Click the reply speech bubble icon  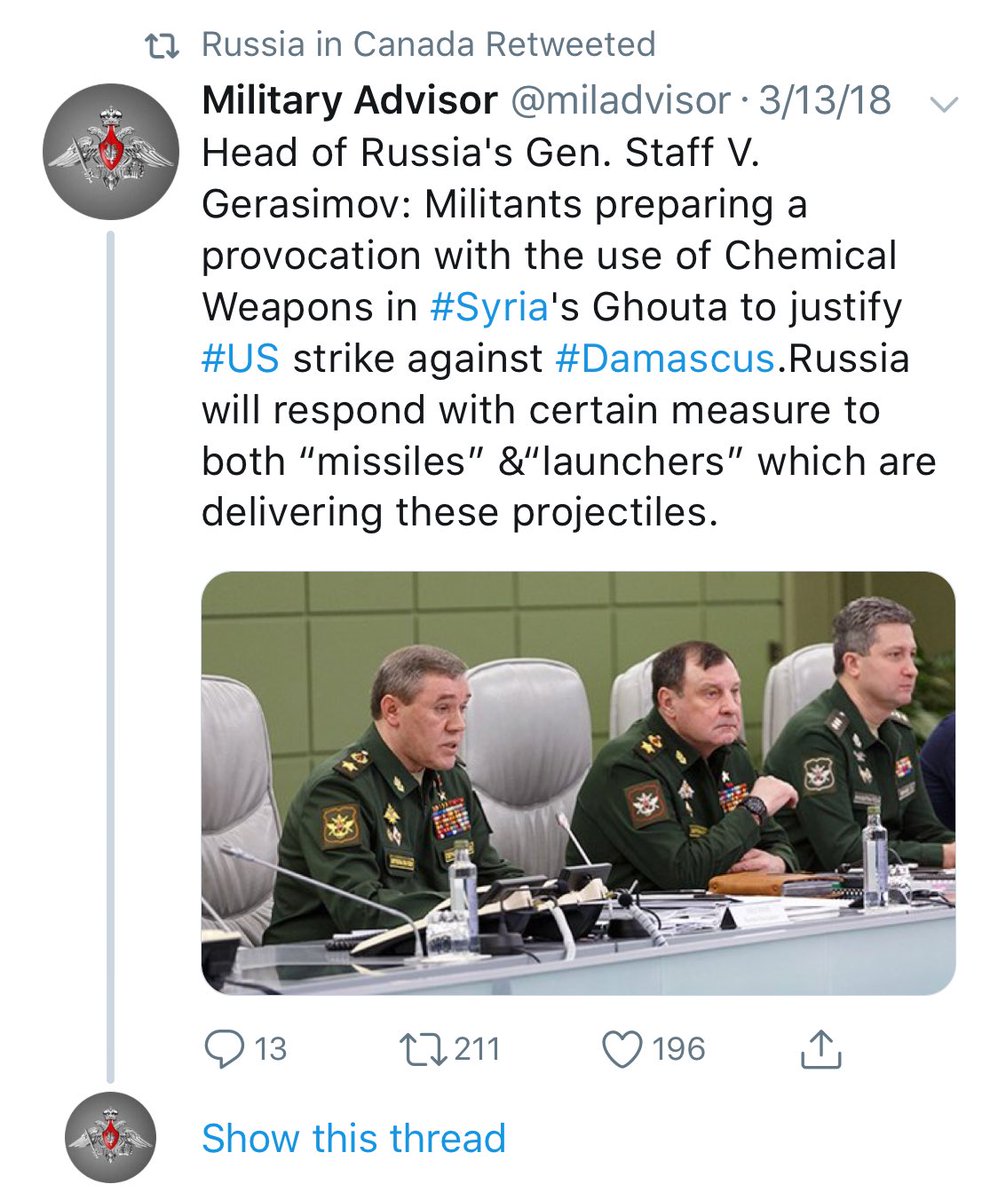(220, 1048)
